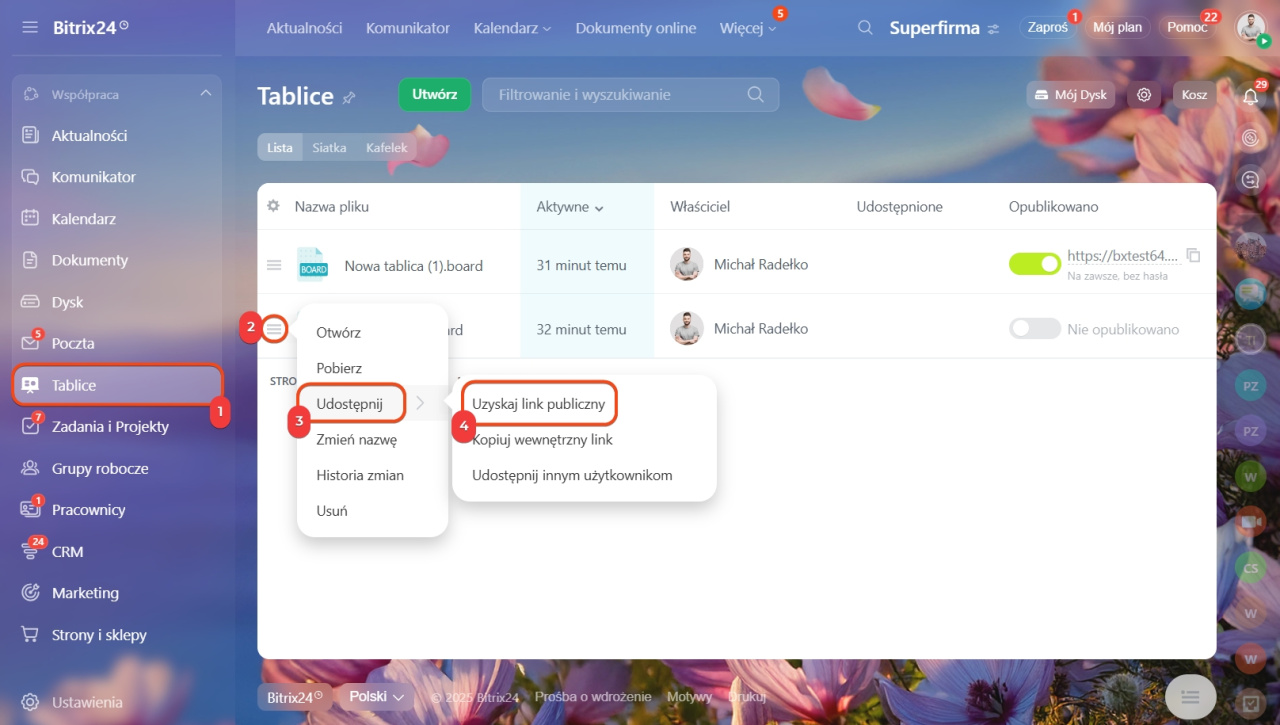Click the search magnifier in top bar
1280x725 pixels.
point(866,28)
